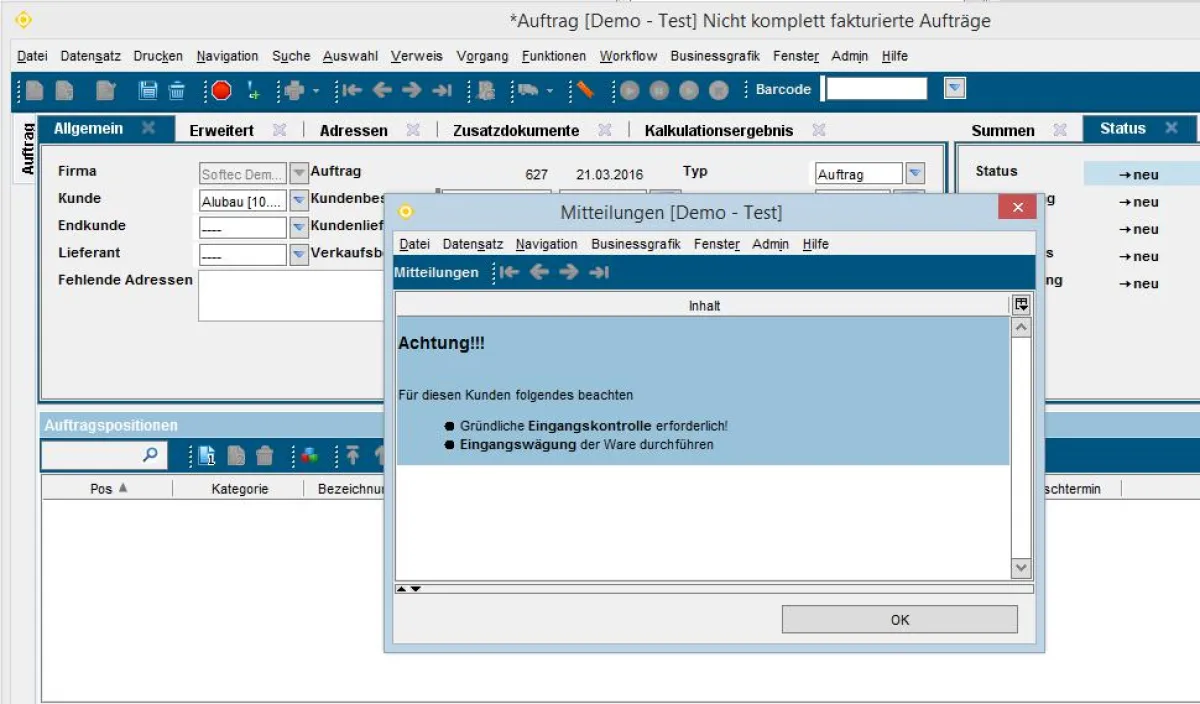Open the Workflow menu
1200x704 pixels.
click(x=628, y=56)
